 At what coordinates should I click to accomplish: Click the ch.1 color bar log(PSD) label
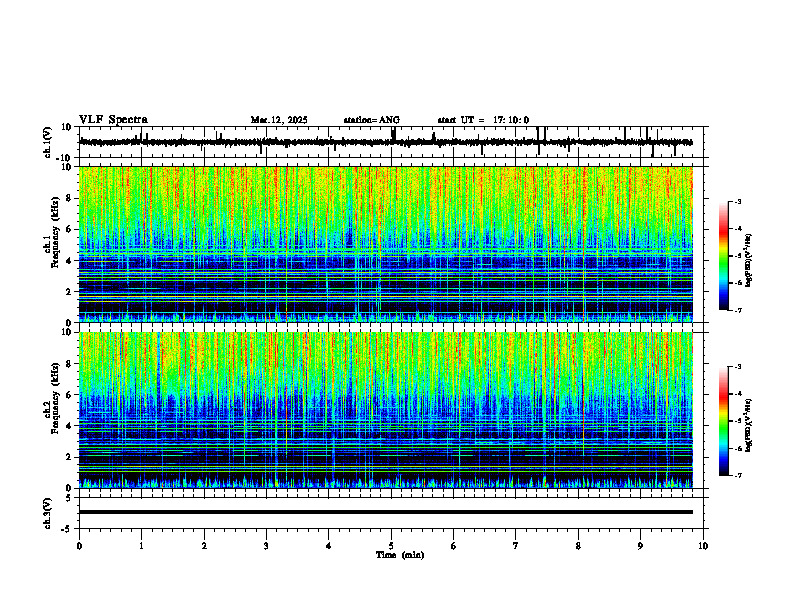tap(749, 261)
